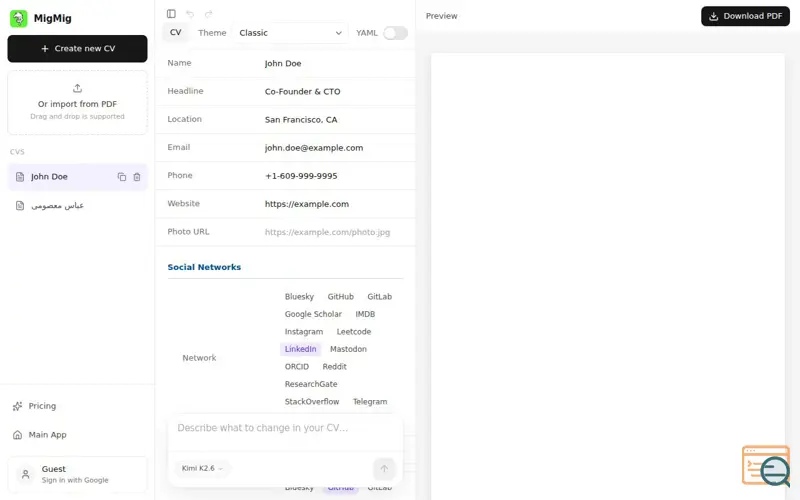Click the Guest user avatar icon

(25, 474)
